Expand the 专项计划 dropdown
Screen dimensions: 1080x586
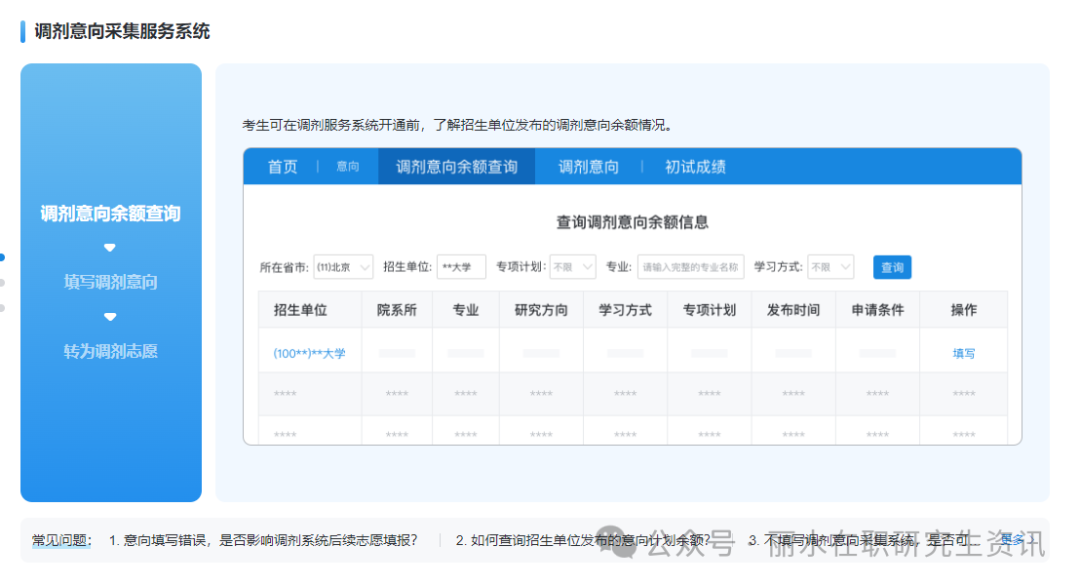pyautogui.click(x=572, y=267)
